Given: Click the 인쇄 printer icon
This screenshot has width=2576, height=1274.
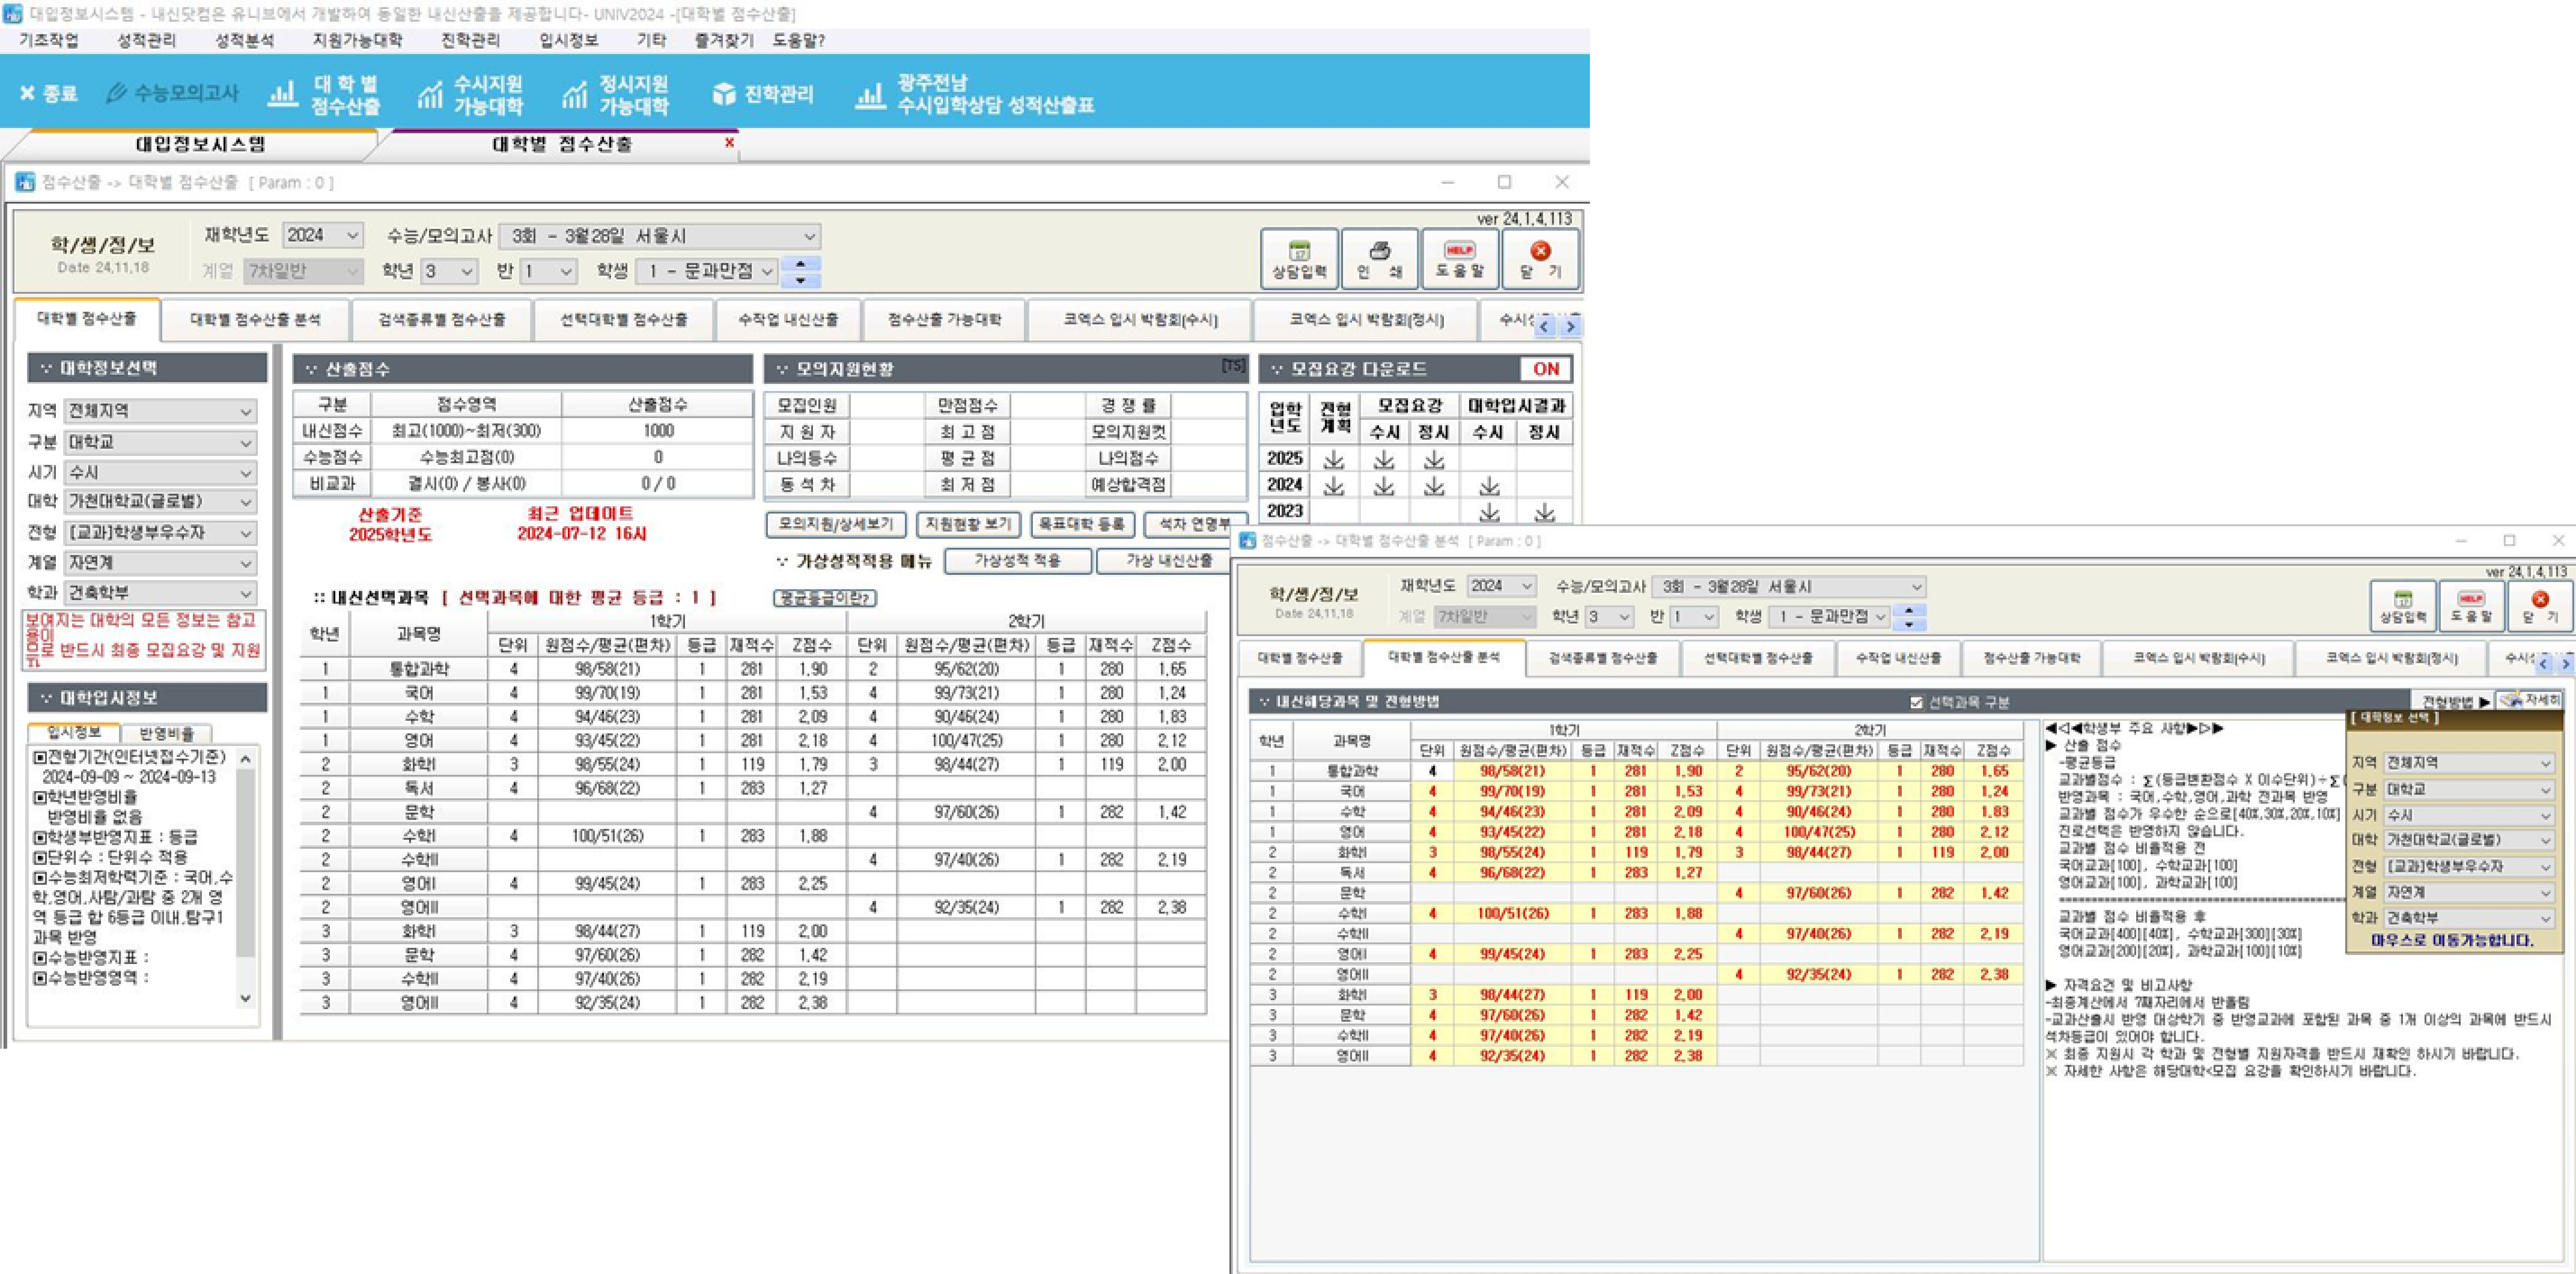Looking at the screenshot, I should point(1379,259).
